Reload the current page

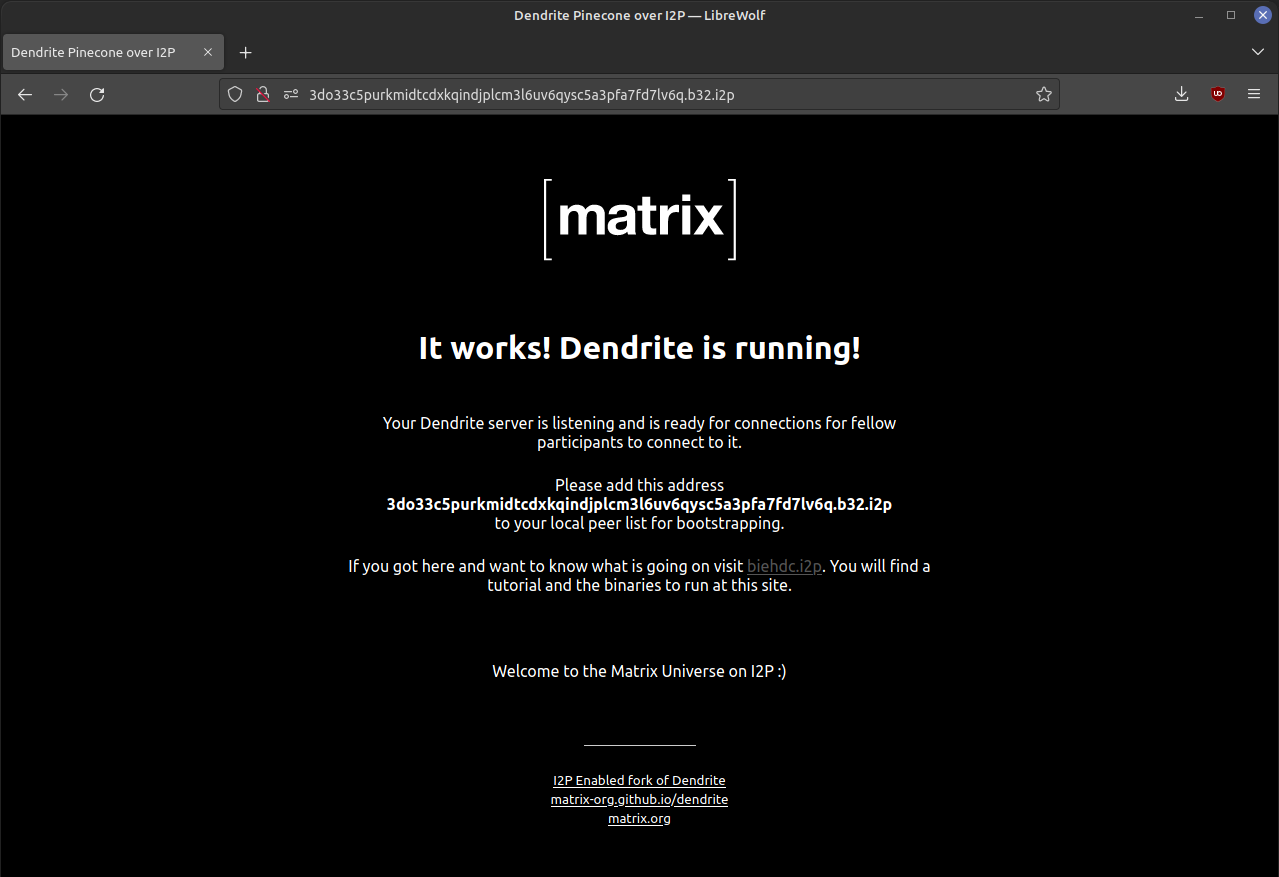tap(97, 94)
